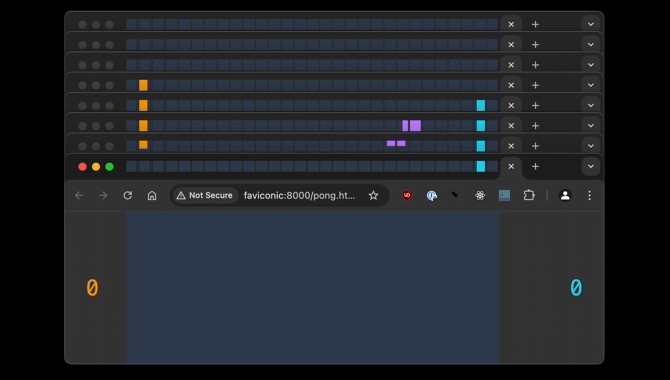Open the blue 1Password extension icon

pos(432,195)
